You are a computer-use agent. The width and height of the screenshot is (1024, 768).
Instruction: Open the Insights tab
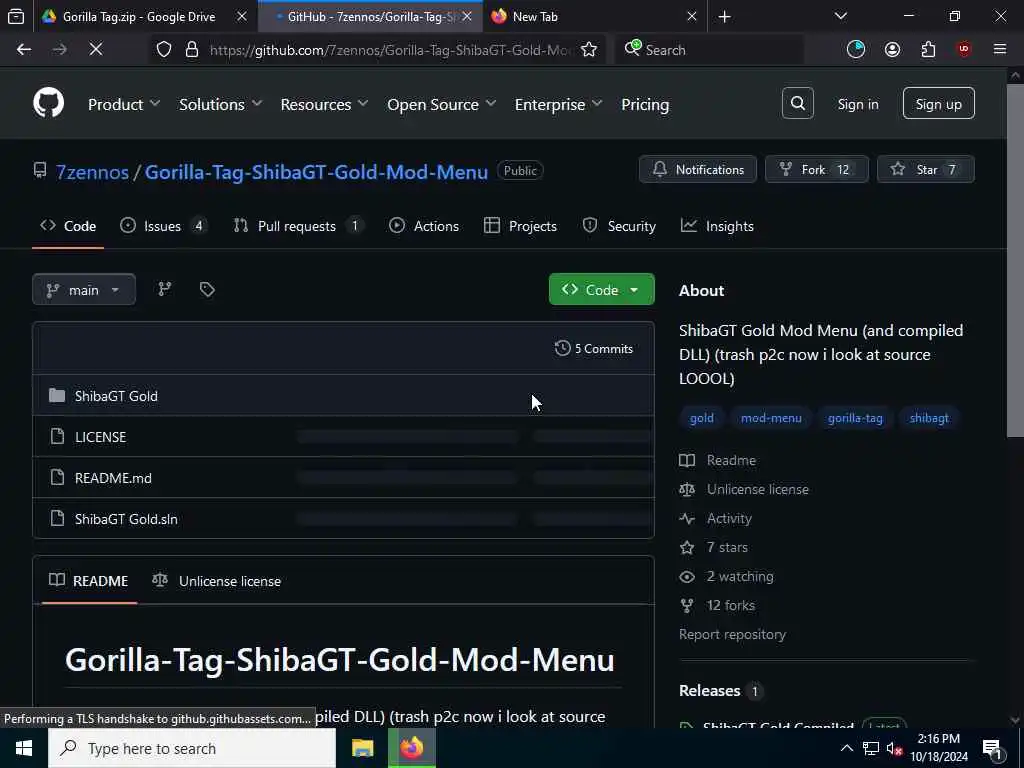pos(717,226)
